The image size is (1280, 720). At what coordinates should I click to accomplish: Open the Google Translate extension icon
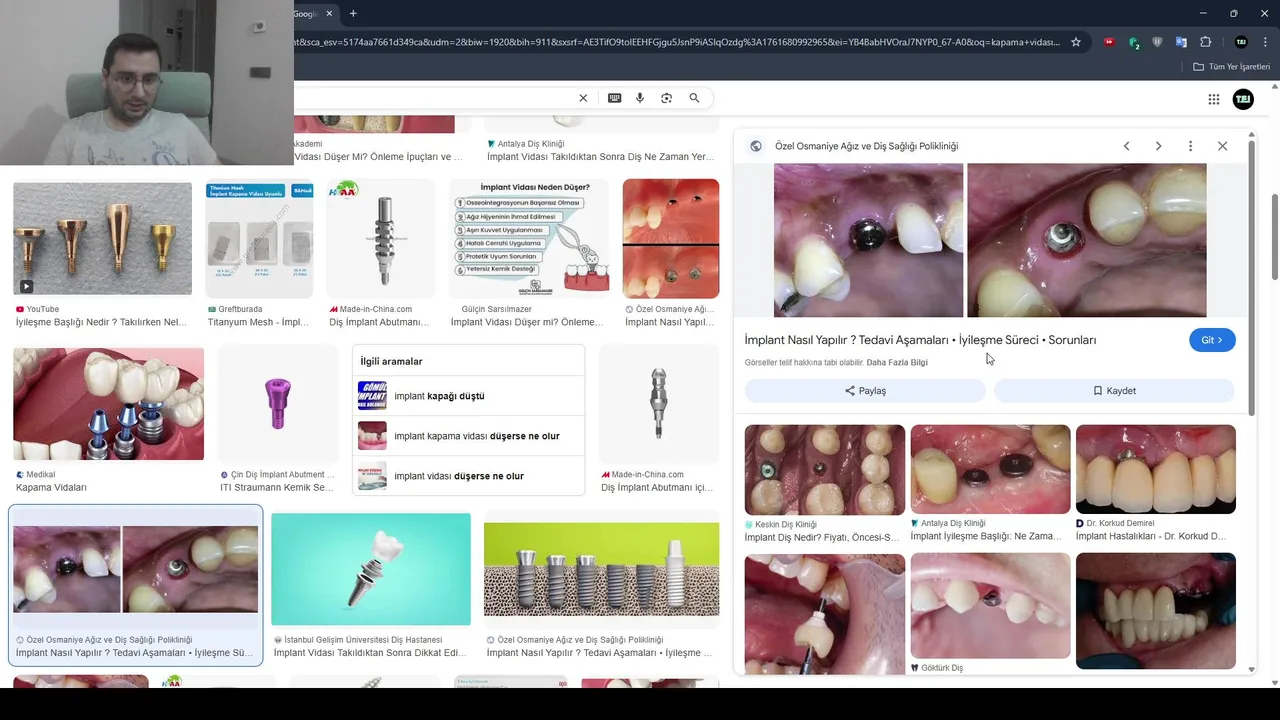tap(1181, 42)
